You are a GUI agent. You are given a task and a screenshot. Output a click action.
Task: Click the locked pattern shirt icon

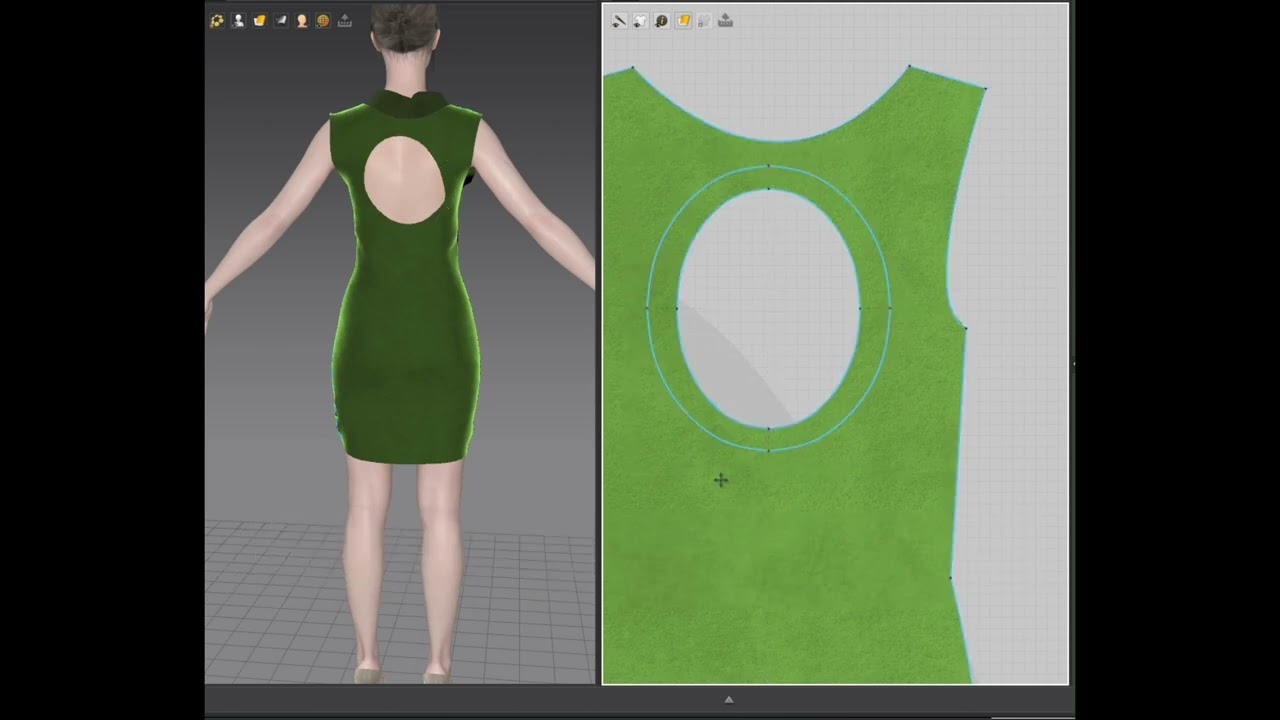(x=704, y=20)
